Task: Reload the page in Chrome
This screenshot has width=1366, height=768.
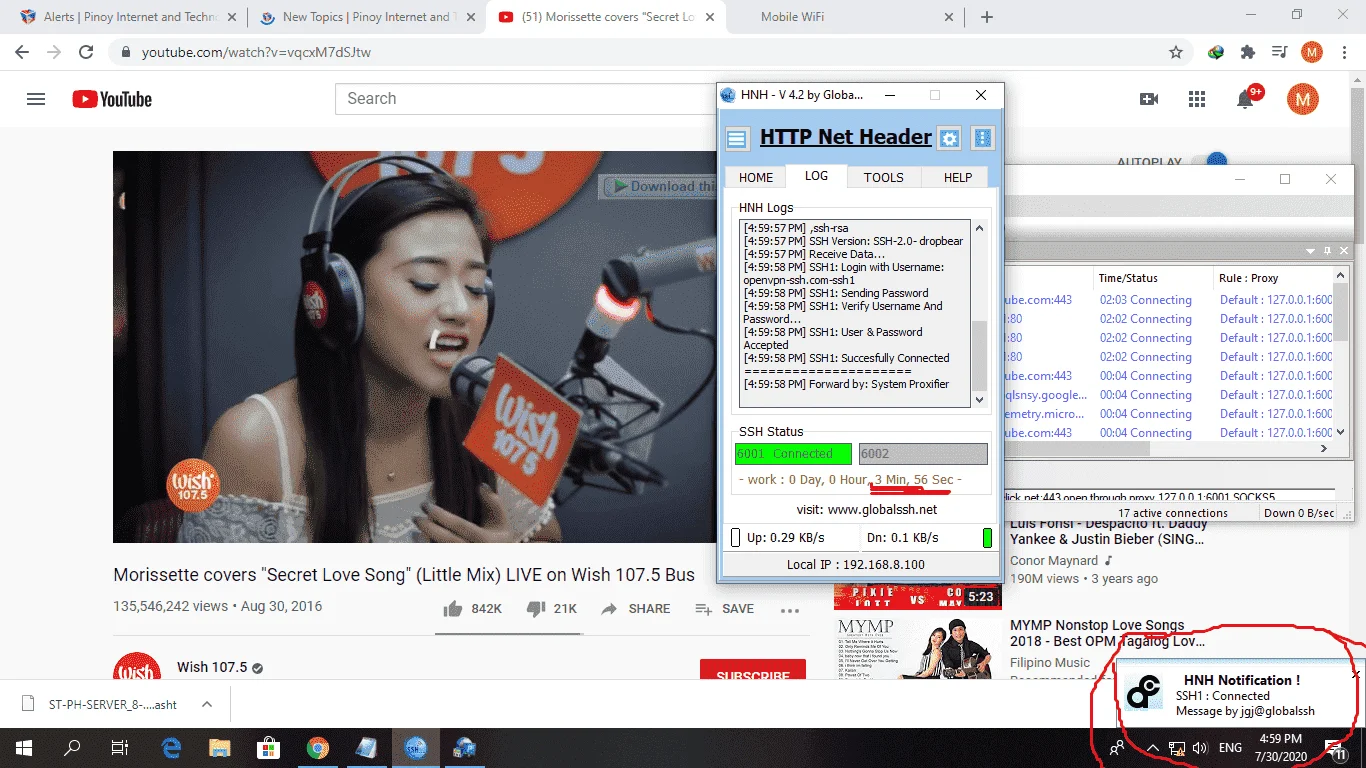Action: (x=86, y=52)
